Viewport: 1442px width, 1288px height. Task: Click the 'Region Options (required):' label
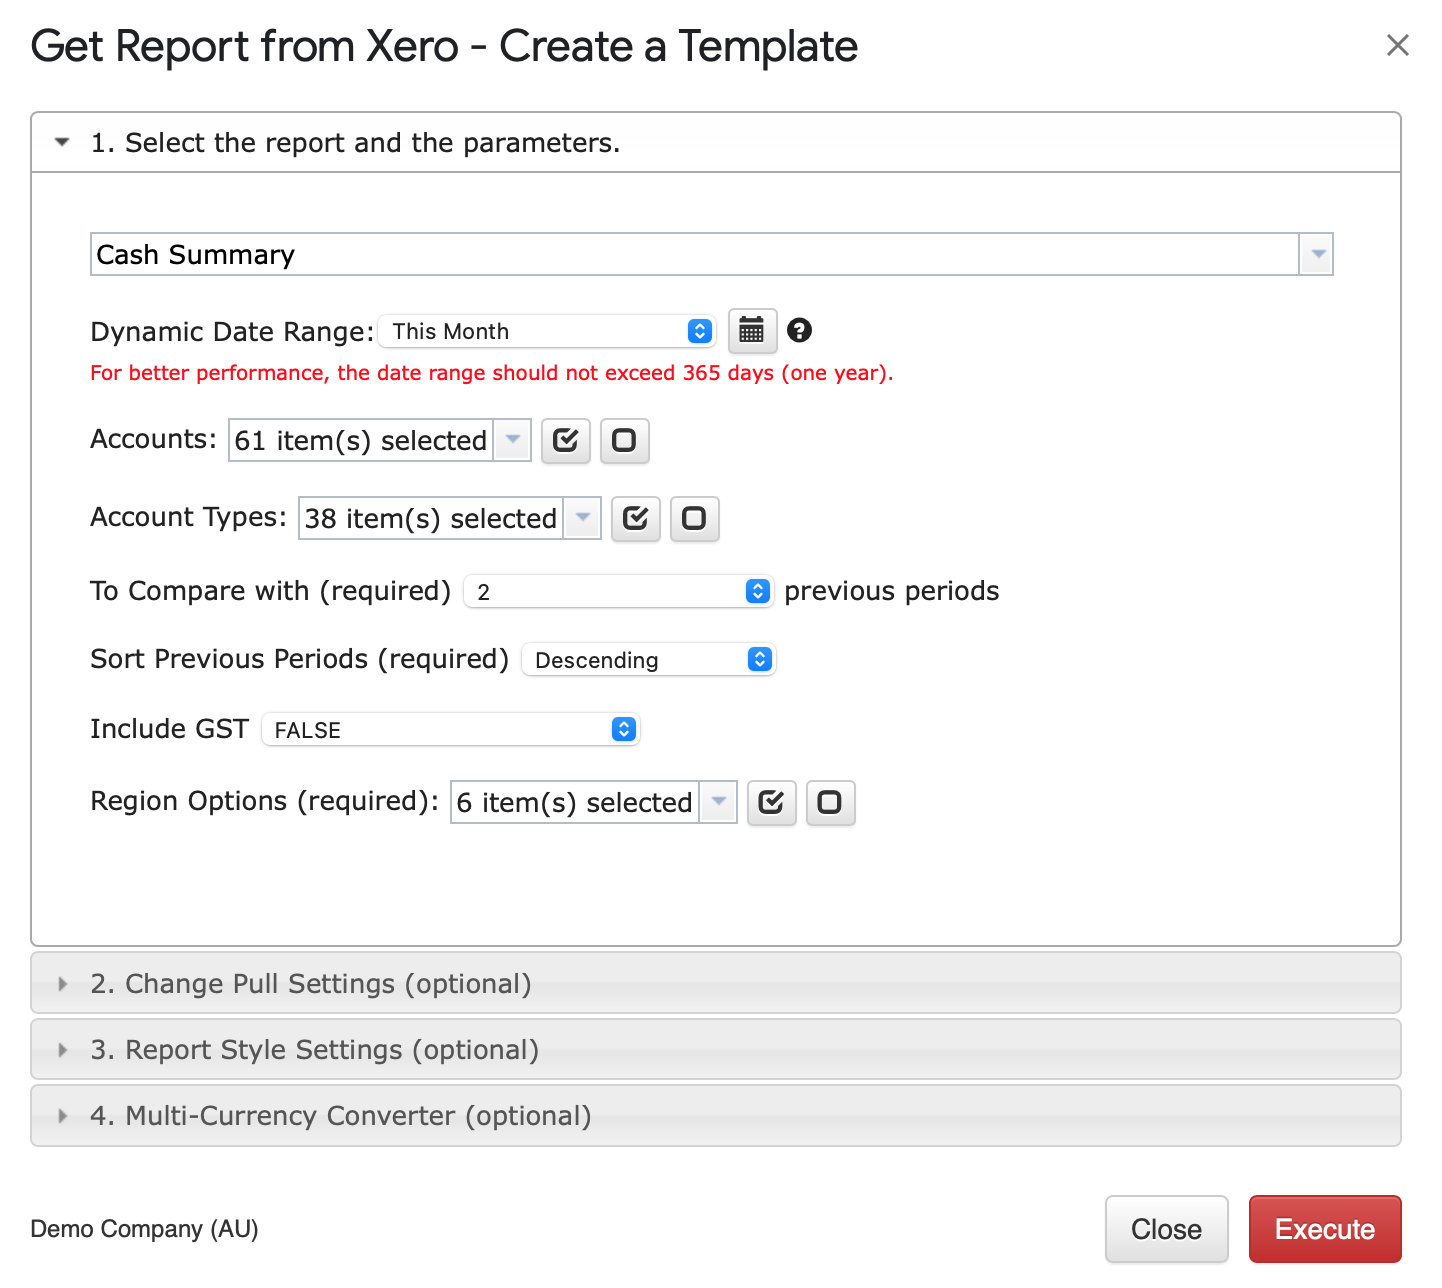265,802
